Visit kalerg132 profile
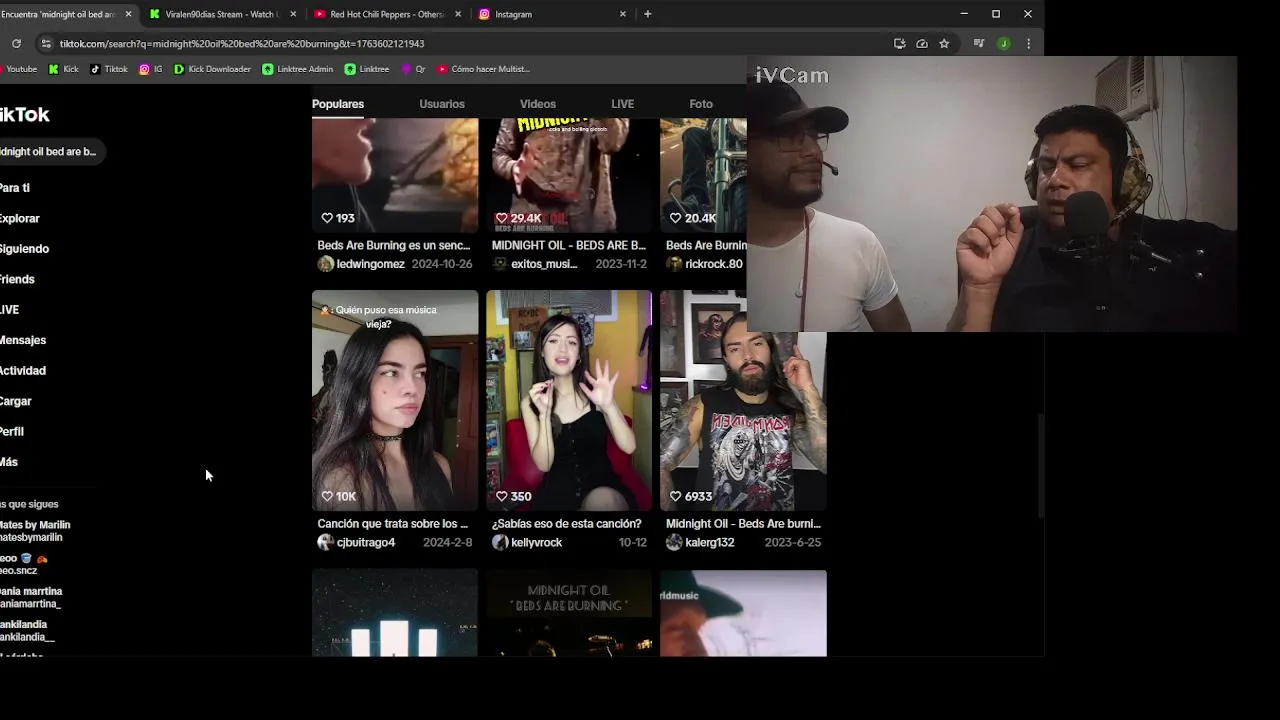This screenshot has height=720, width=1280. (x=710, y=543)
